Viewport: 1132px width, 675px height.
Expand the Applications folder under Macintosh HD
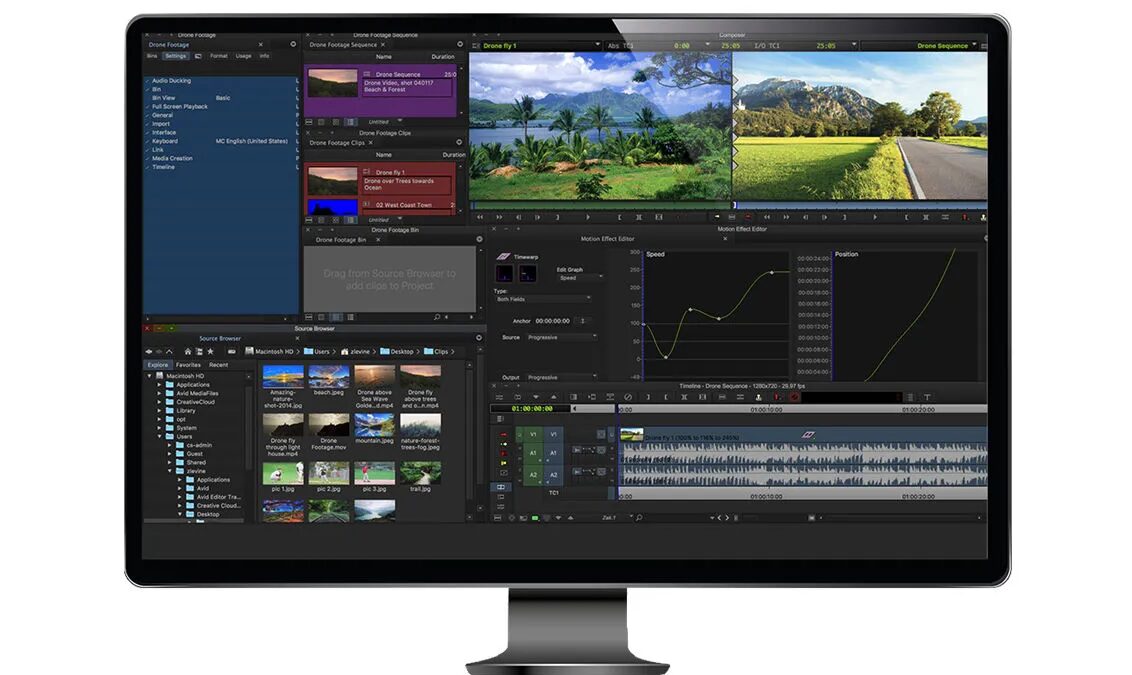[159, 385]
